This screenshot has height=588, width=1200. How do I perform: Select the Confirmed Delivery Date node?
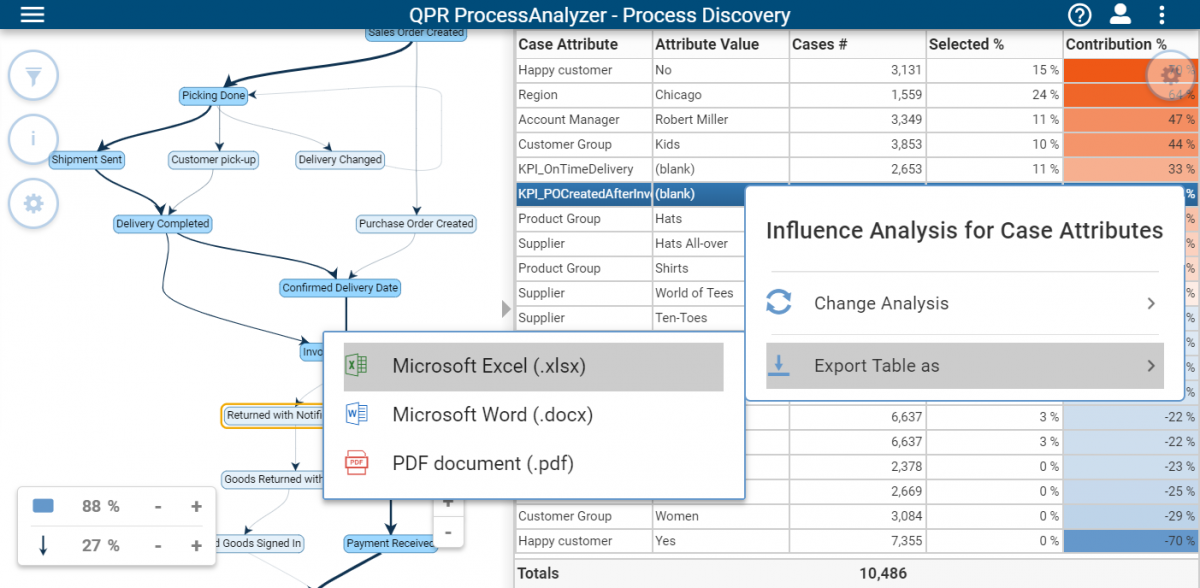[340, 288]
